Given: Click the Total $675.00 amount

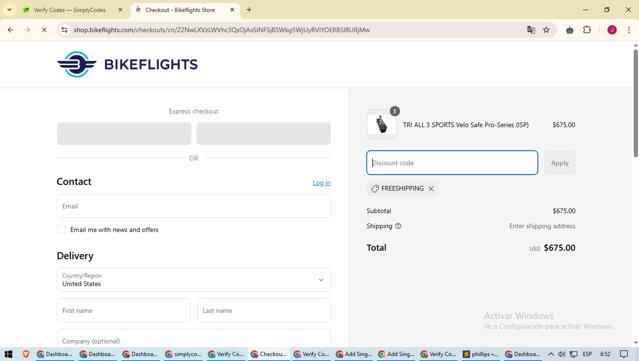Looking at the screenshot, I should (559, 248).
